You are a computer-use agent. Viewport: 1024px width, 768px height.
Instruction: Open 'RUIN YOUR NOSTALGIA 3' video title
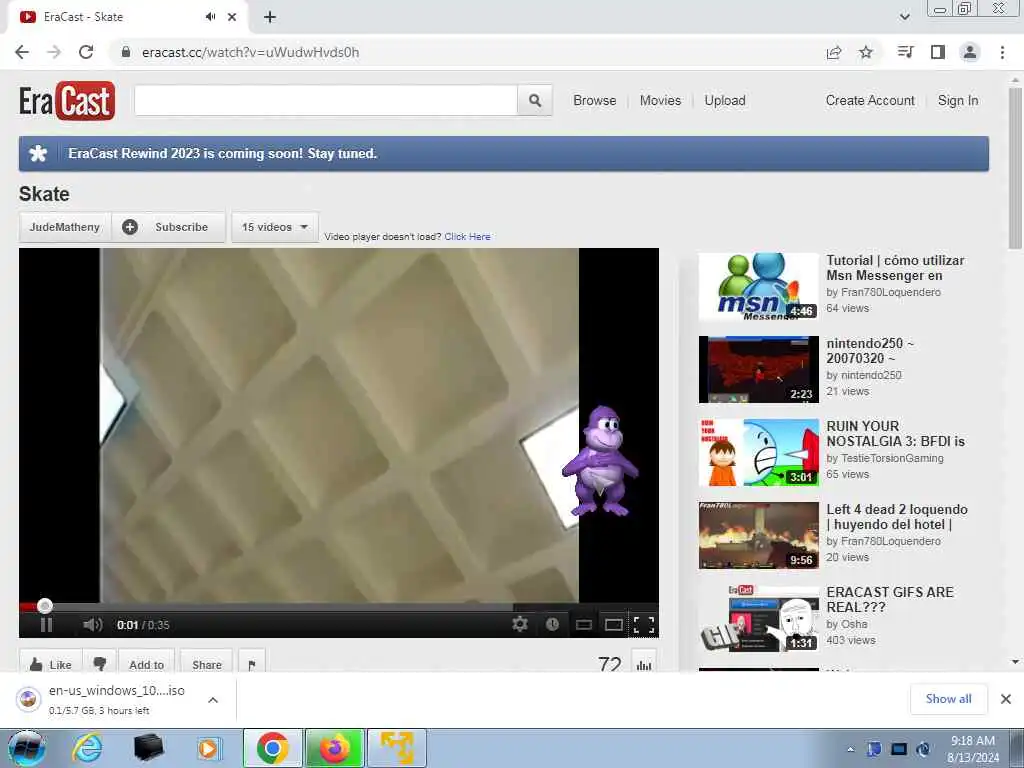tap(895, 434)
